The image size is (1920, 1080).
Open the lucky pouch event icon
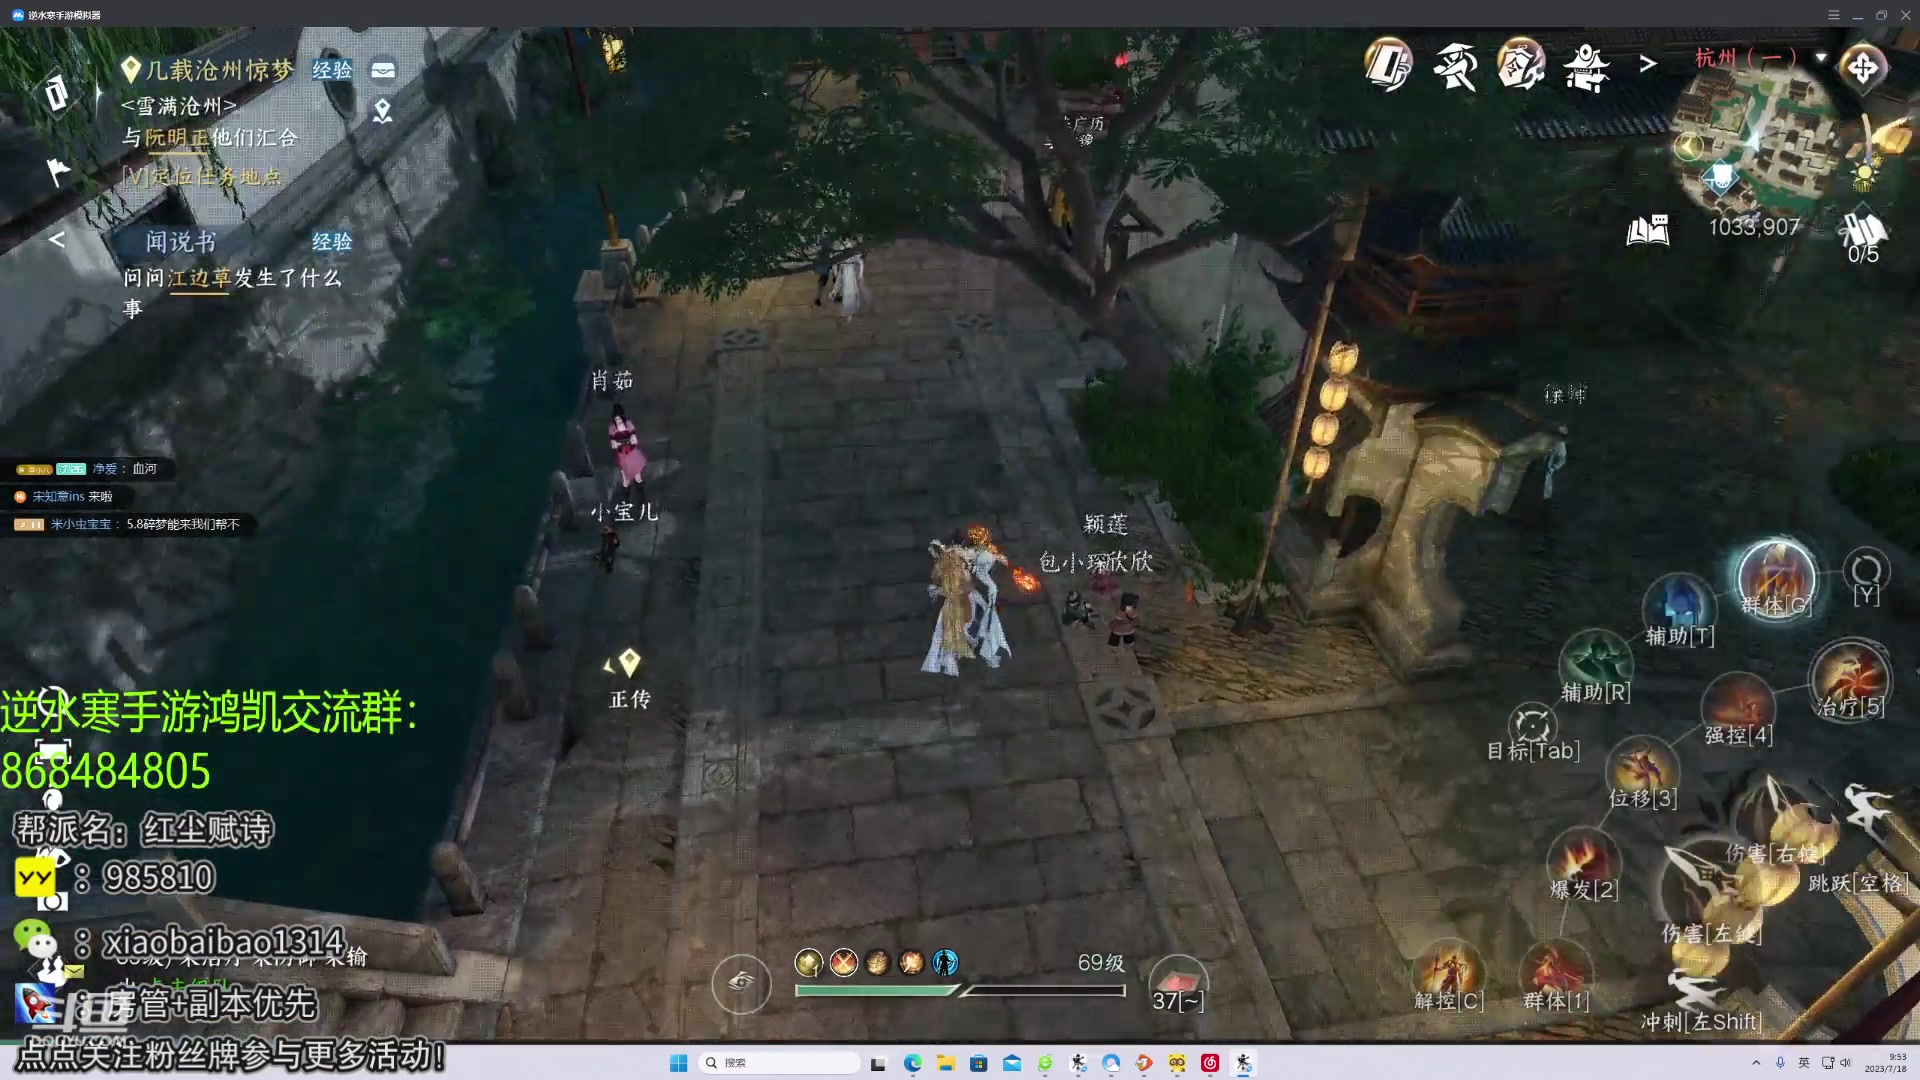pyautogui.click(x=1521, y=65)
